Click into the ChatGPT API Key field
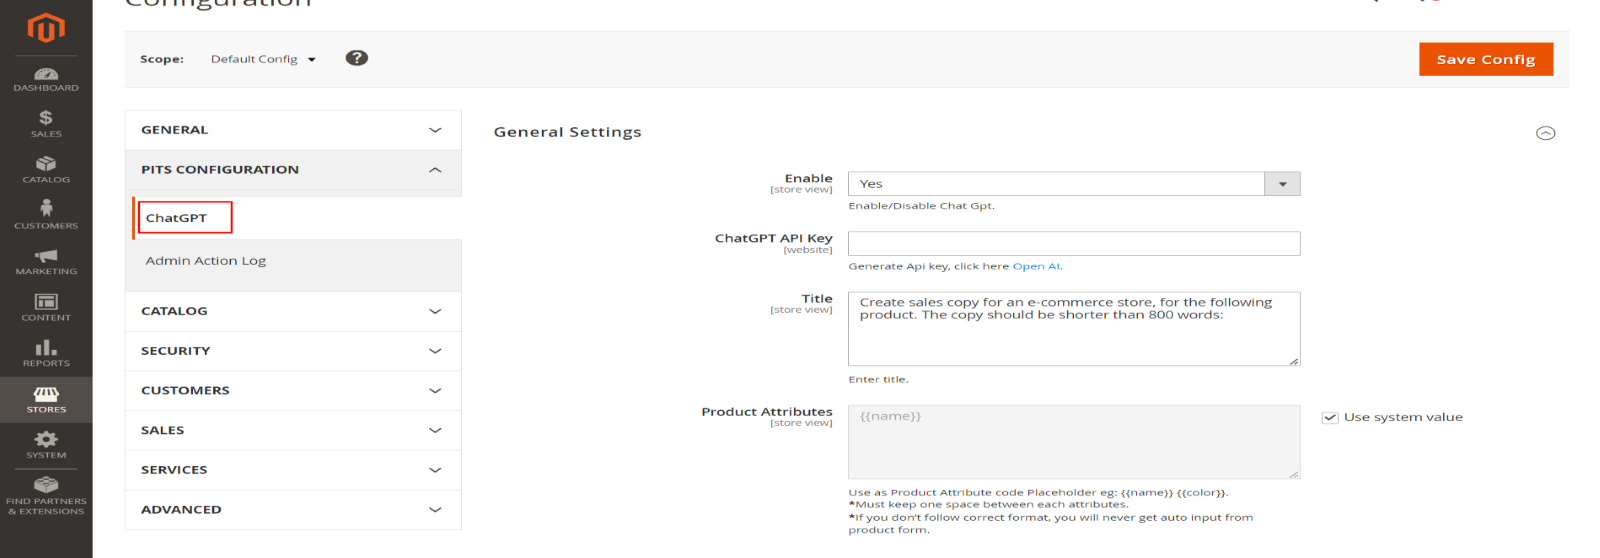 coord(1073,244)
